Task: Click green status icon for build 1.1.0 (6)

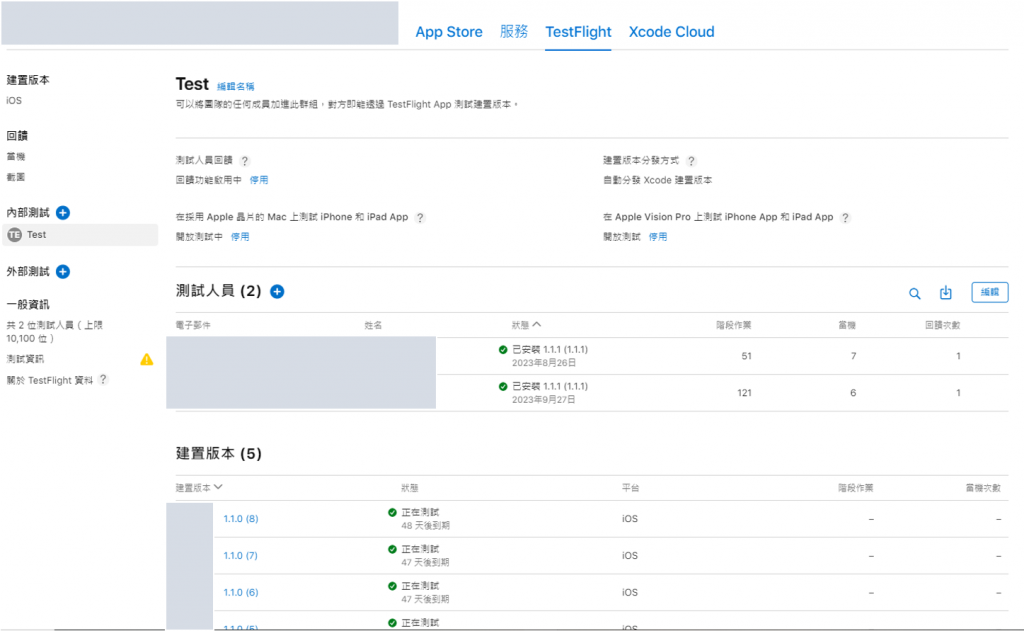Action: click(392, 586)
